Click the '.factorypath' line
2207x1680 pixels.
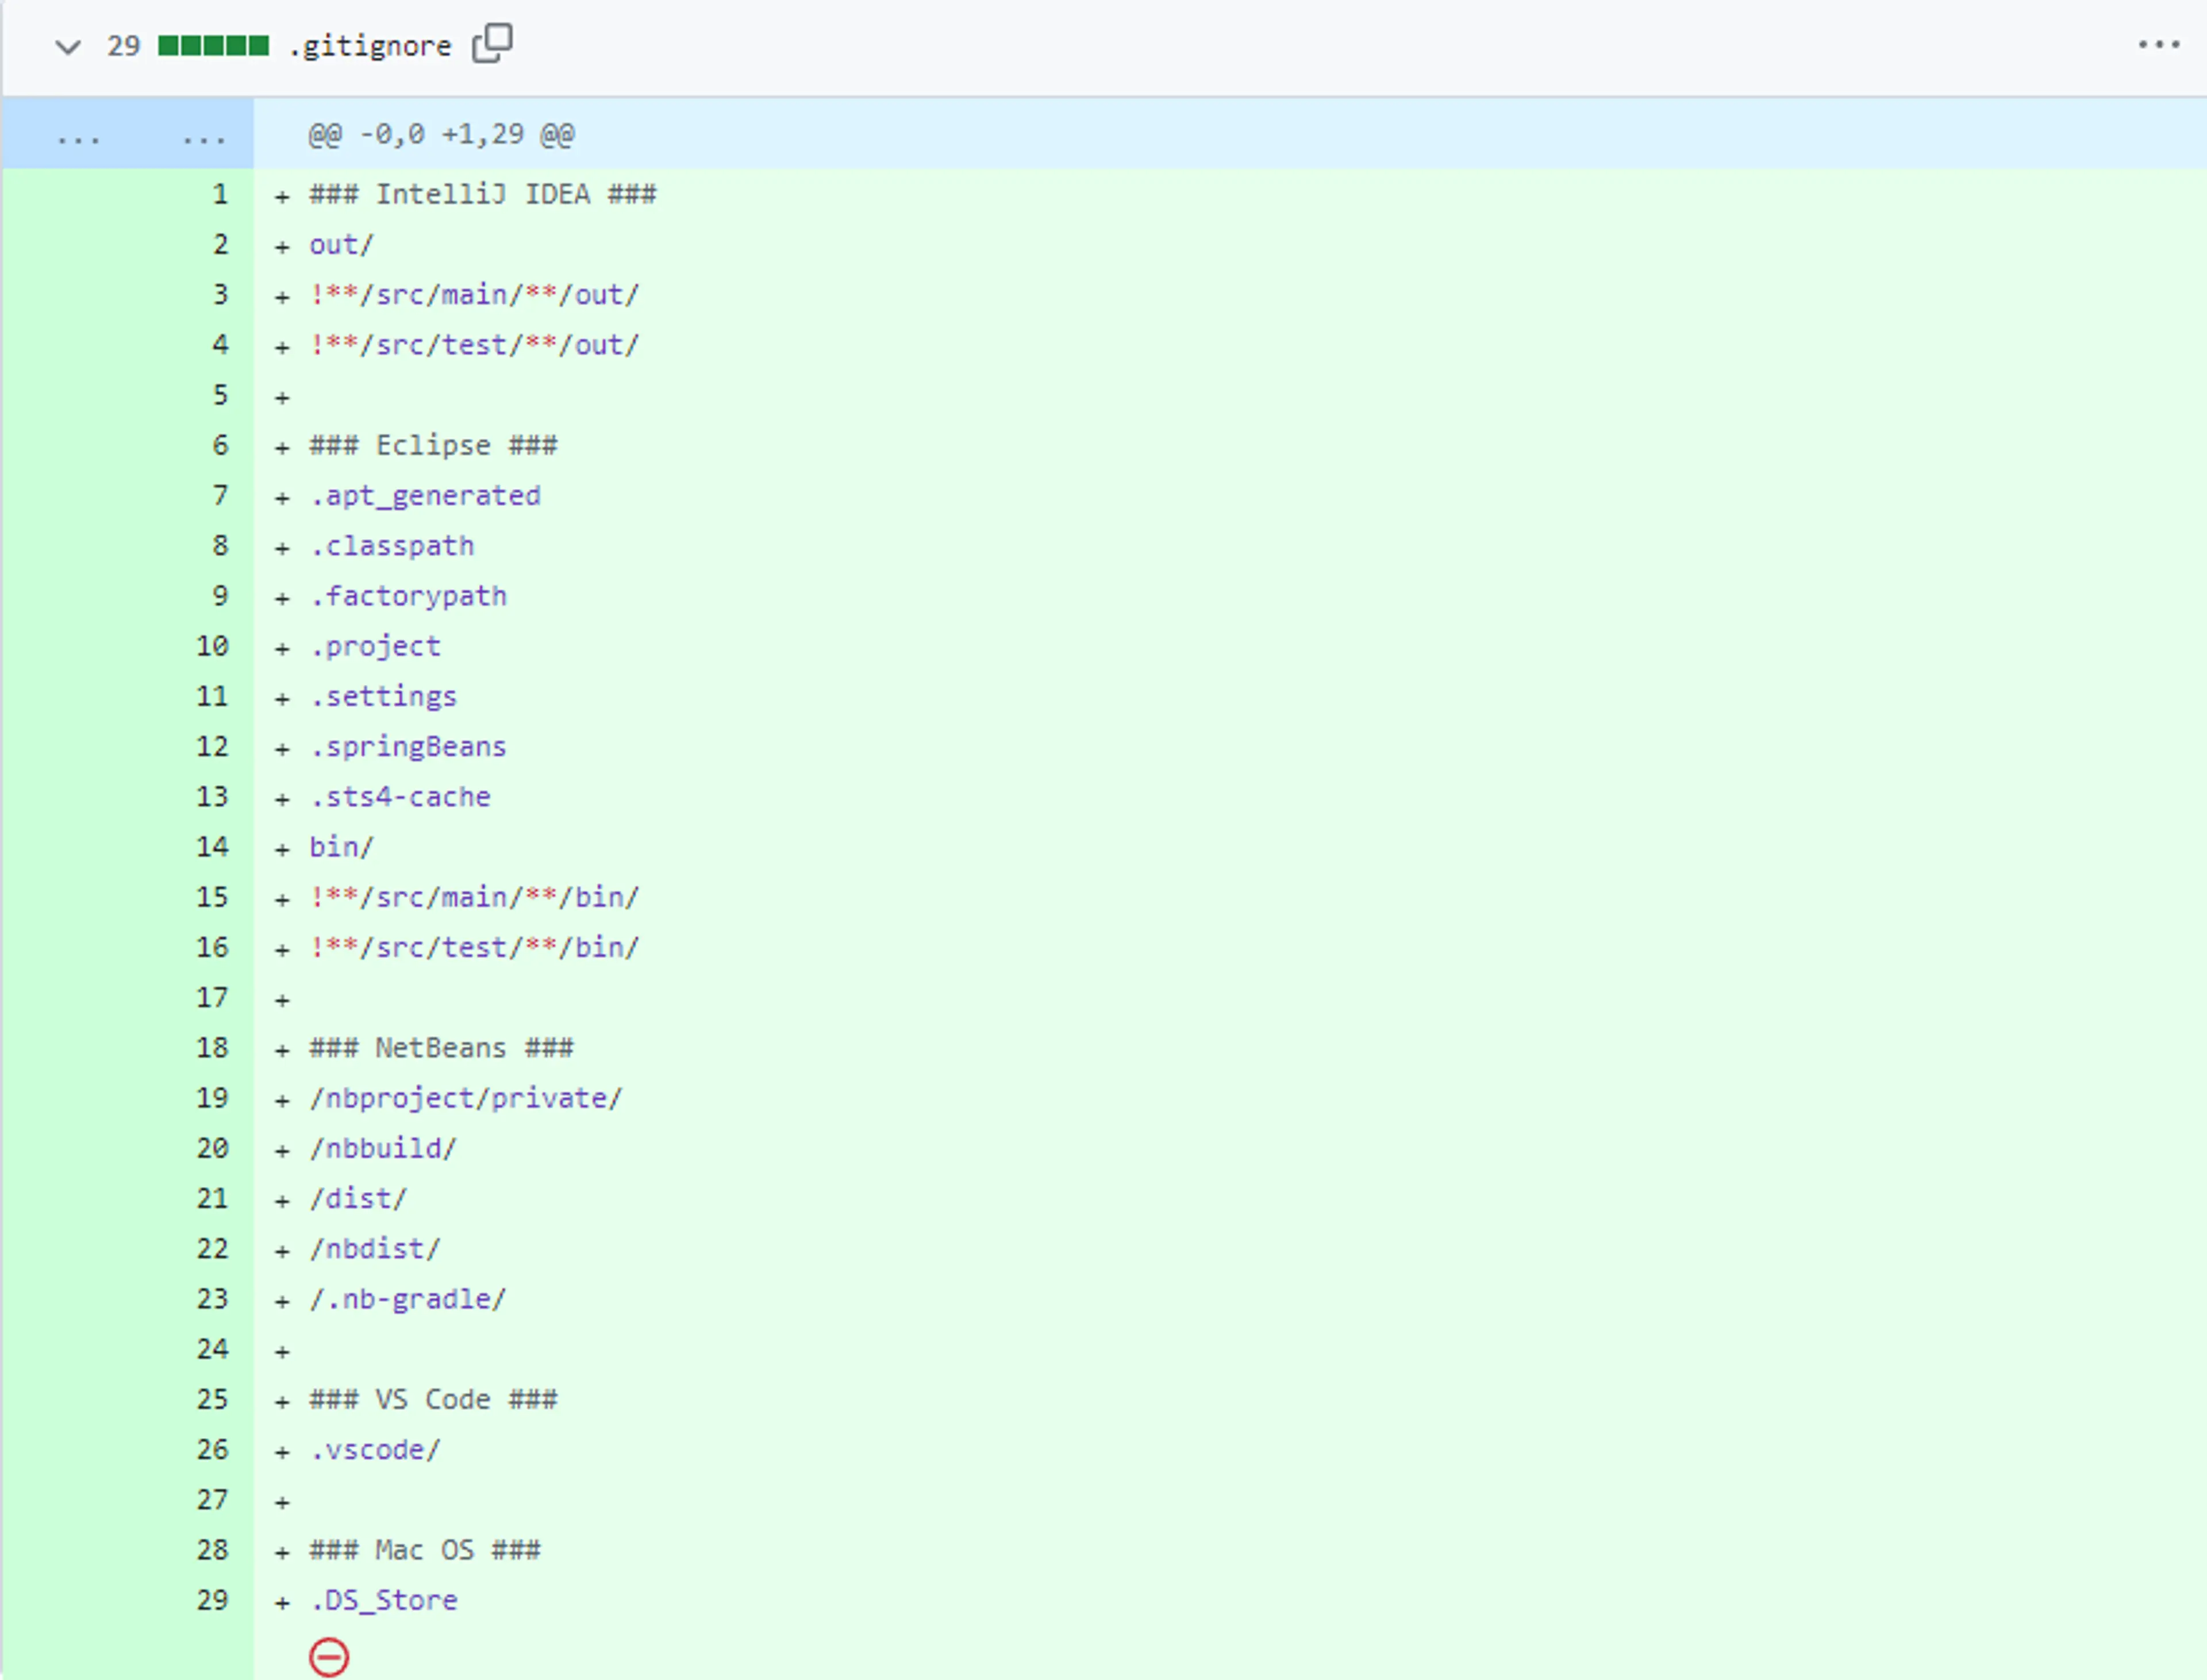pyautogui.click(x=408, y=596)
